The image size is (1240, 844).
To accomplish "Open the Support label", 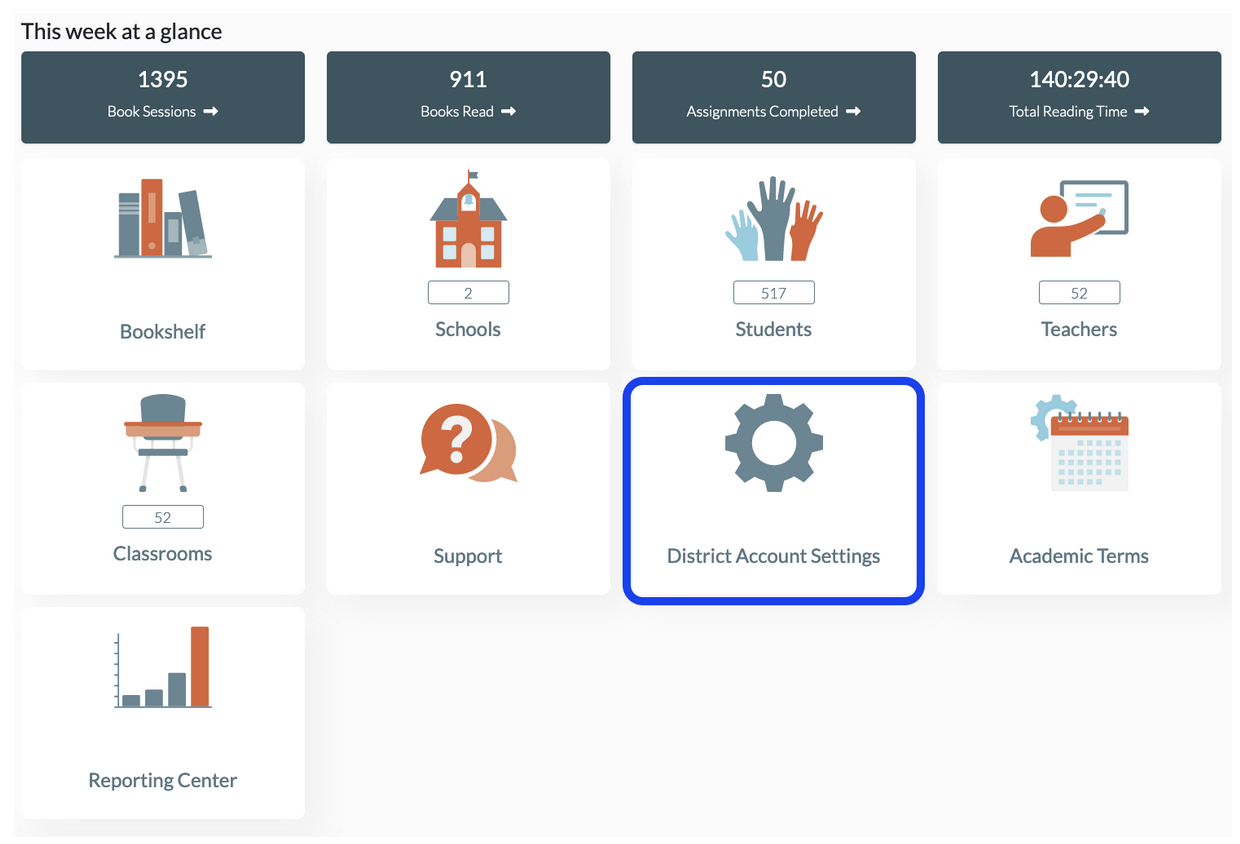I will click(x=468, y=556).
